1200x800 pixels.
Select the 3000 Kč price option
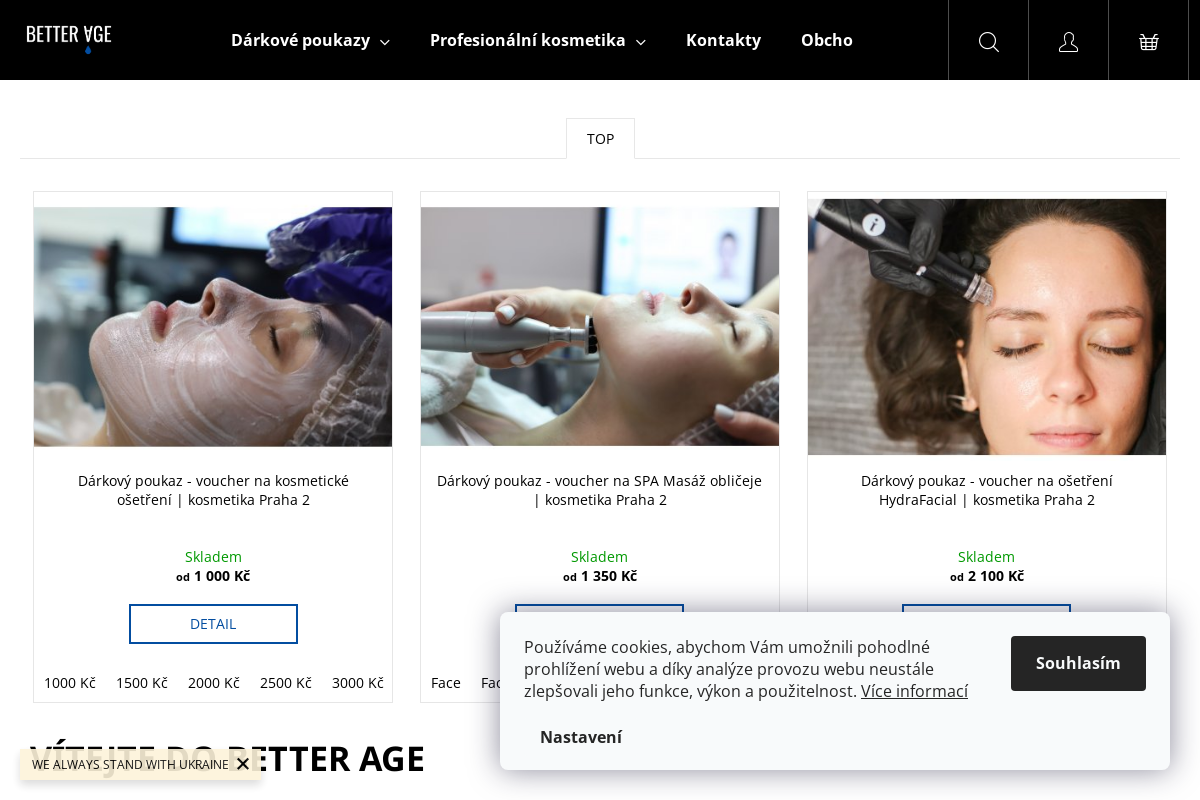357,683
